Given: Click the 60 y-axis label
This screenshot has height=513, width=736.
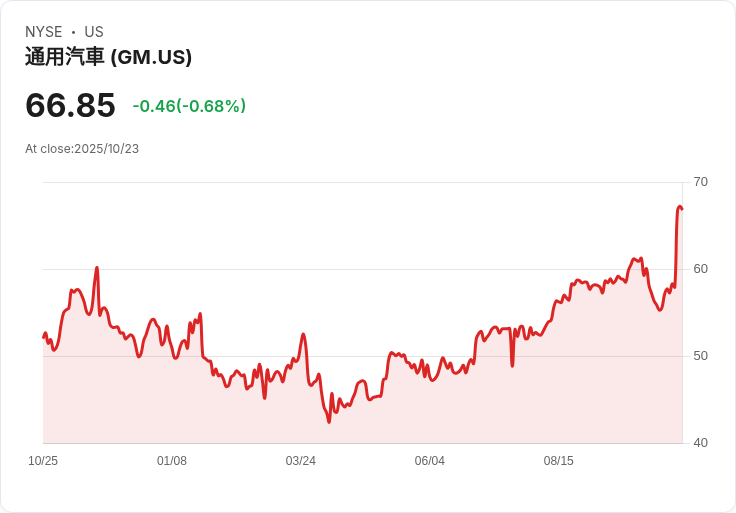Looking at the screenshot, I should pos(700,269).
